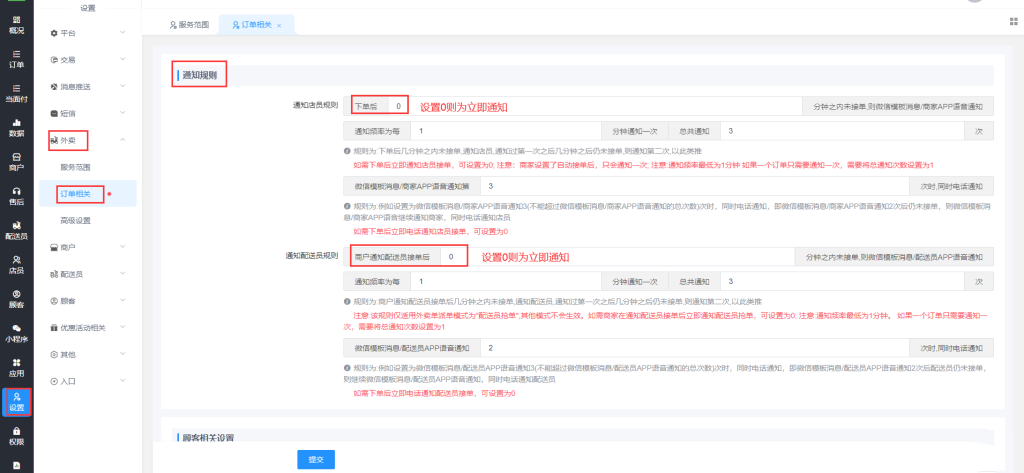This screenshot has height=473, width=1024.
Task: Open 数据 statistics section
Action: [x=16, y=127]
